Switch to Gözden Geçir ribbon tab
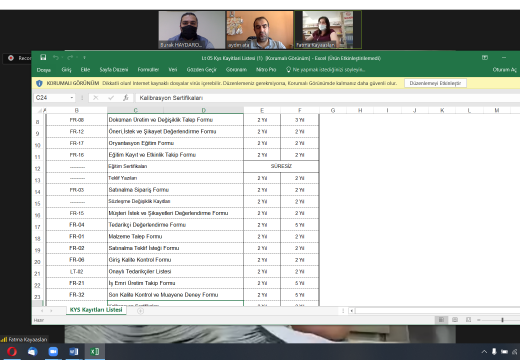 point(202,70)
